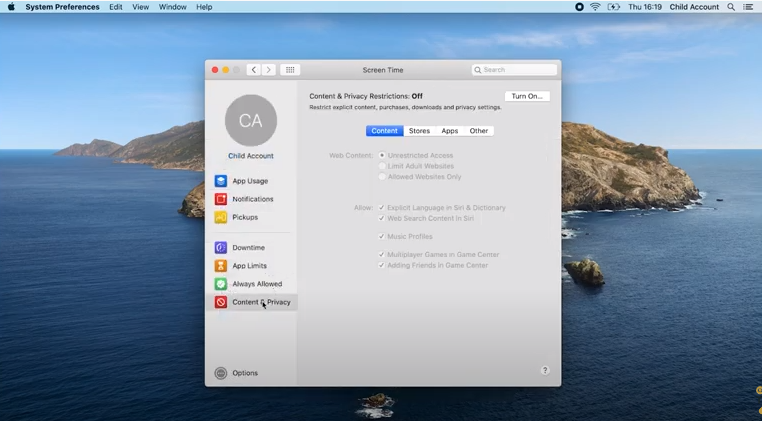Choose Allowed Websites Only option
762x421 pixels.
tap(382, 177)
